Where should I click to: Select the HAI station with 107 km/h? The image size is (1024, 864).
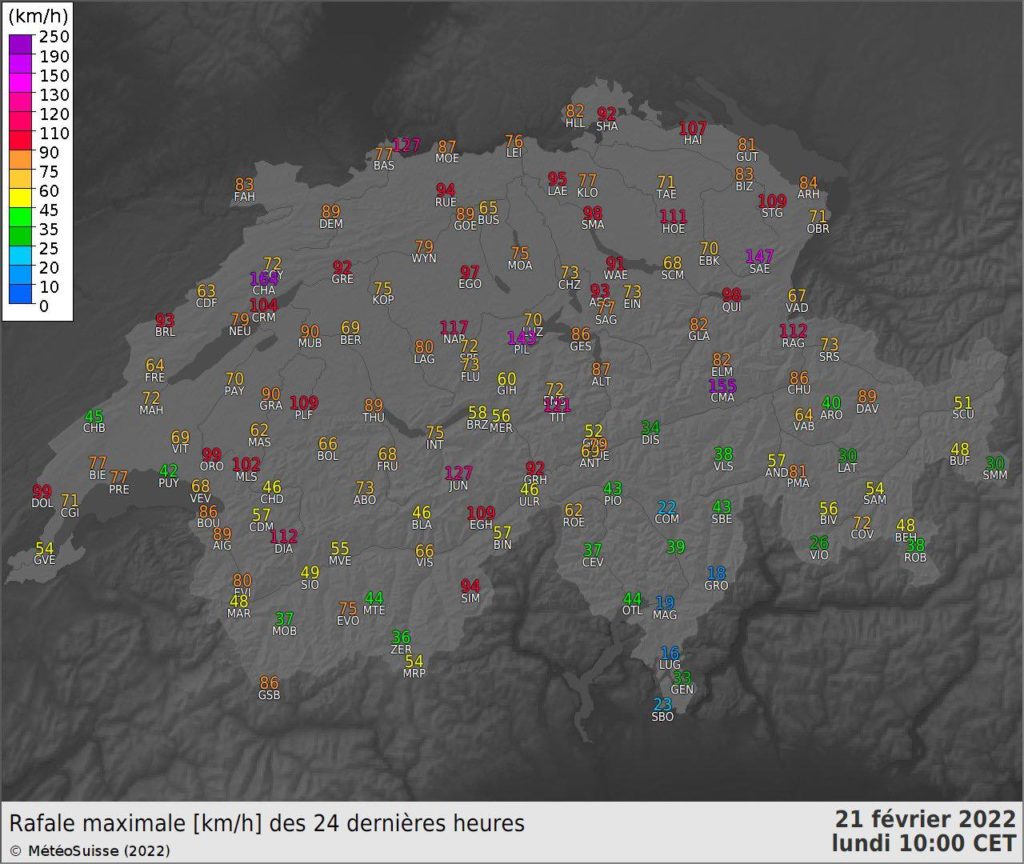(693, 129)
